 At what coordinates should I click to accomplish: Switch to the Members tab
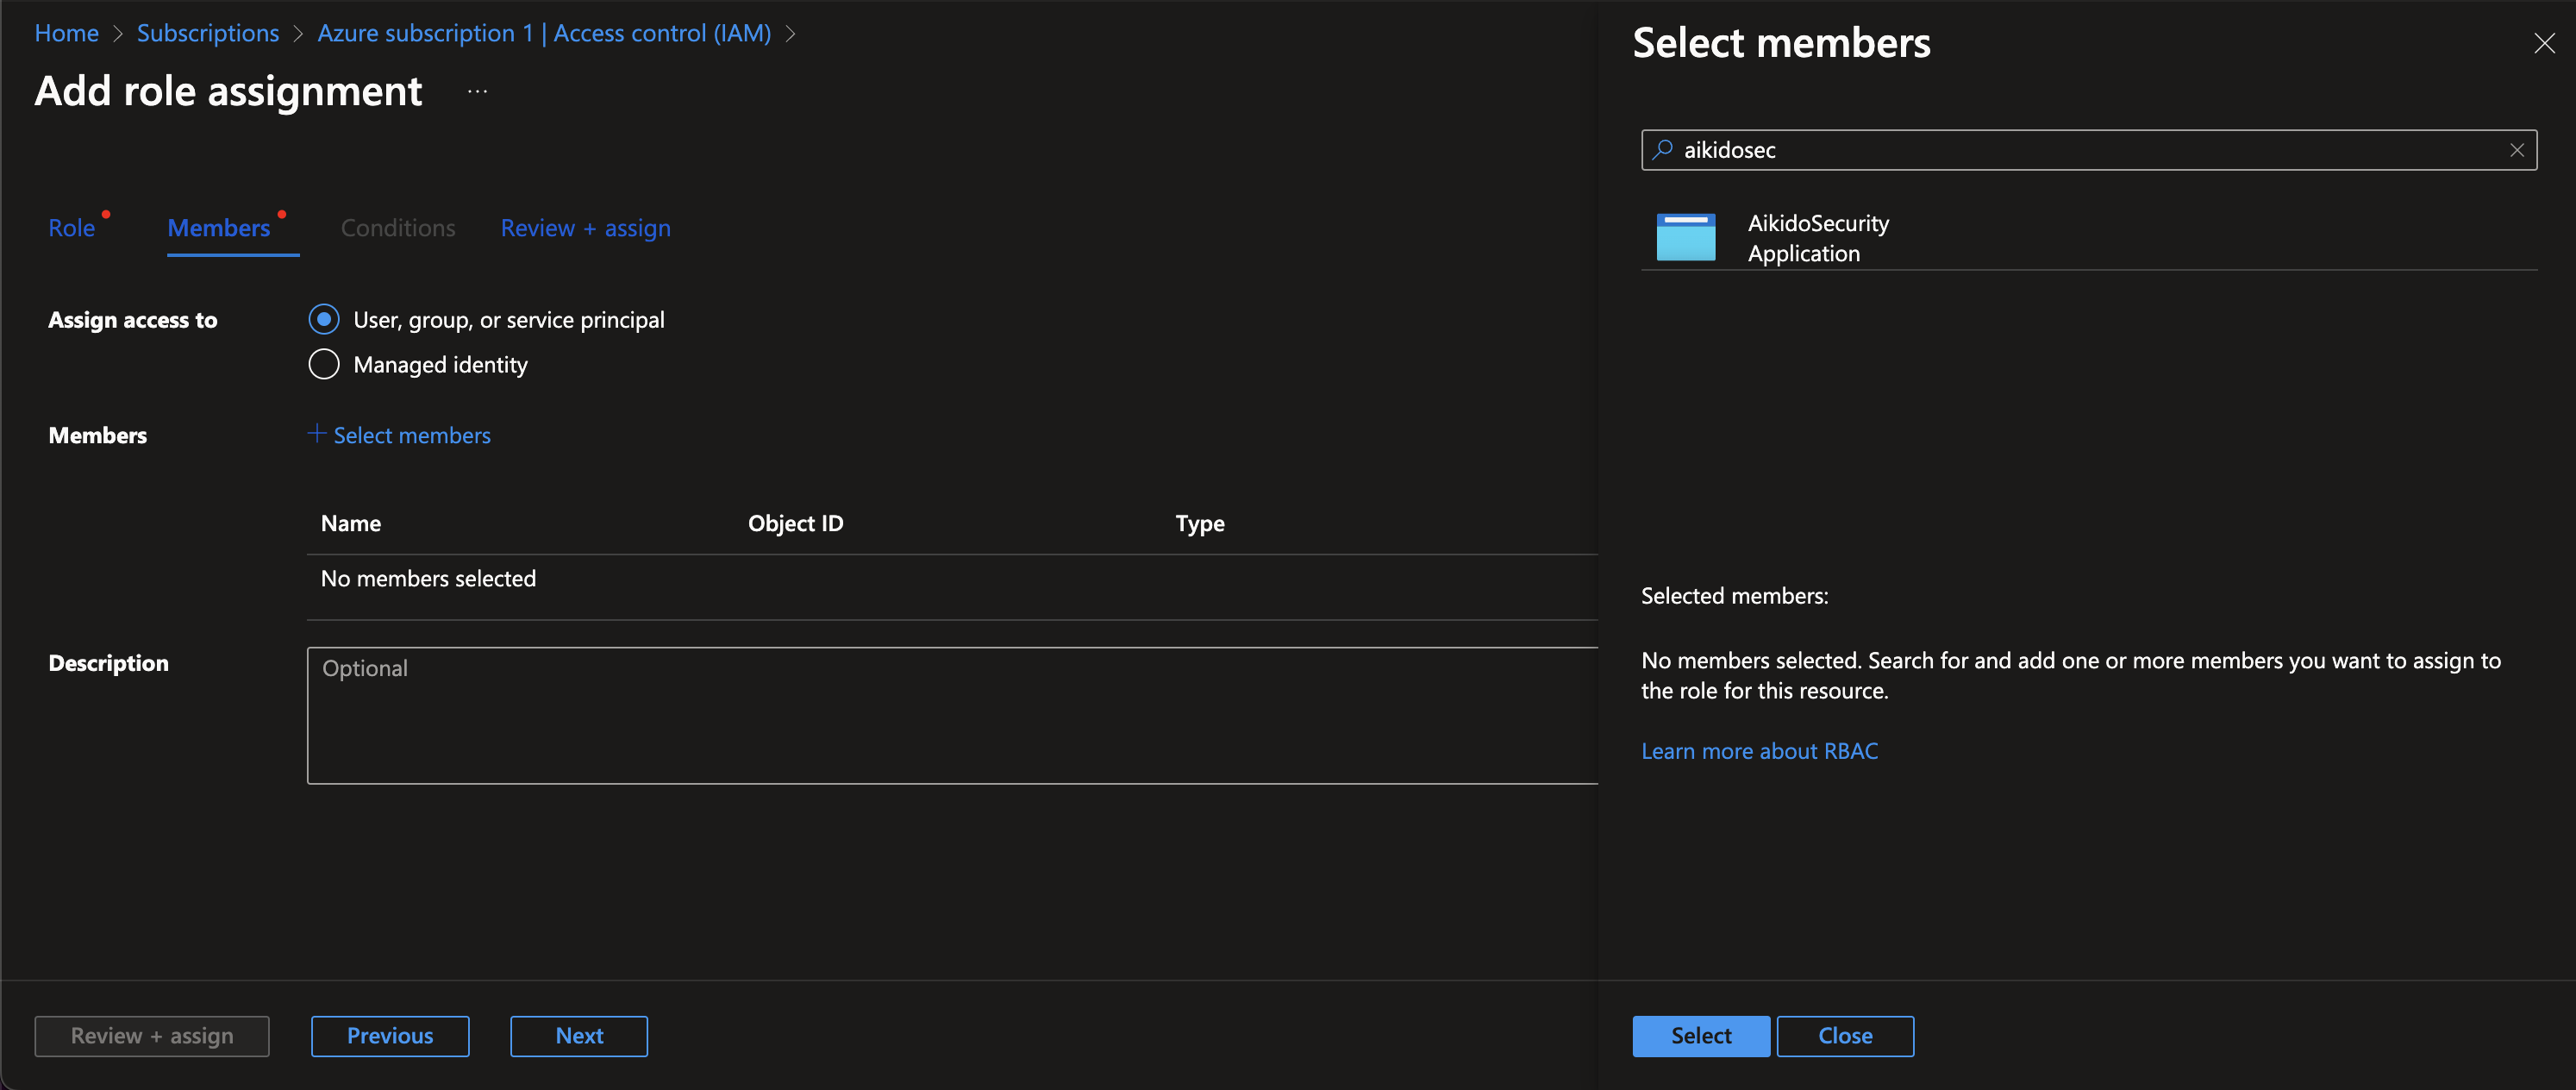[x=219, y=228]
